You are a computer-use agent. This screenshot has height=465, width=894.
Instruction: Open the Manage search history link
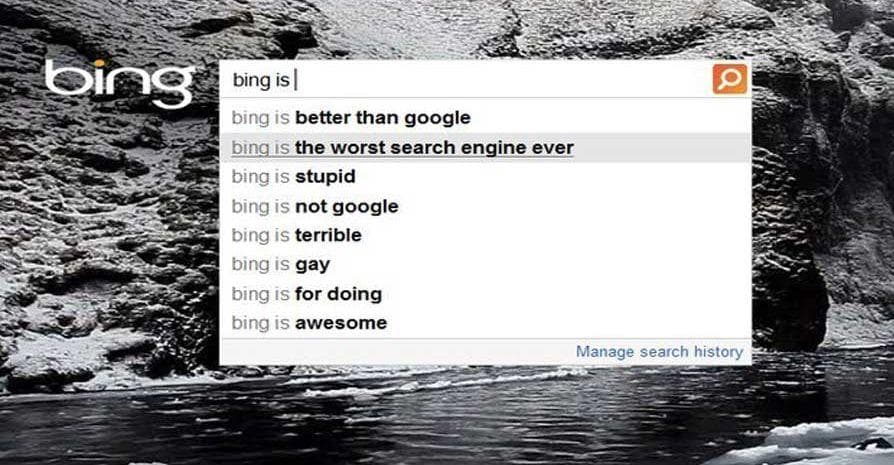point(659,352)
